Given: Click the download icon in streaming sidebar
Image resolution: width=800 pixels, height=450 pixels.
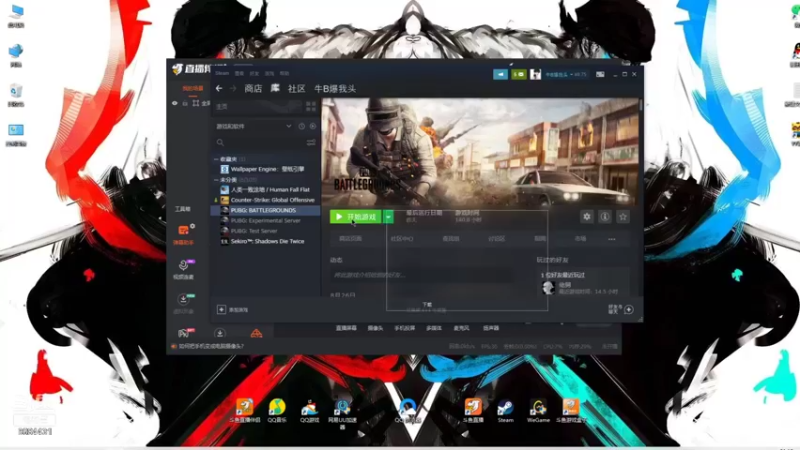Looking at the screenshot, I should point(184,299).
